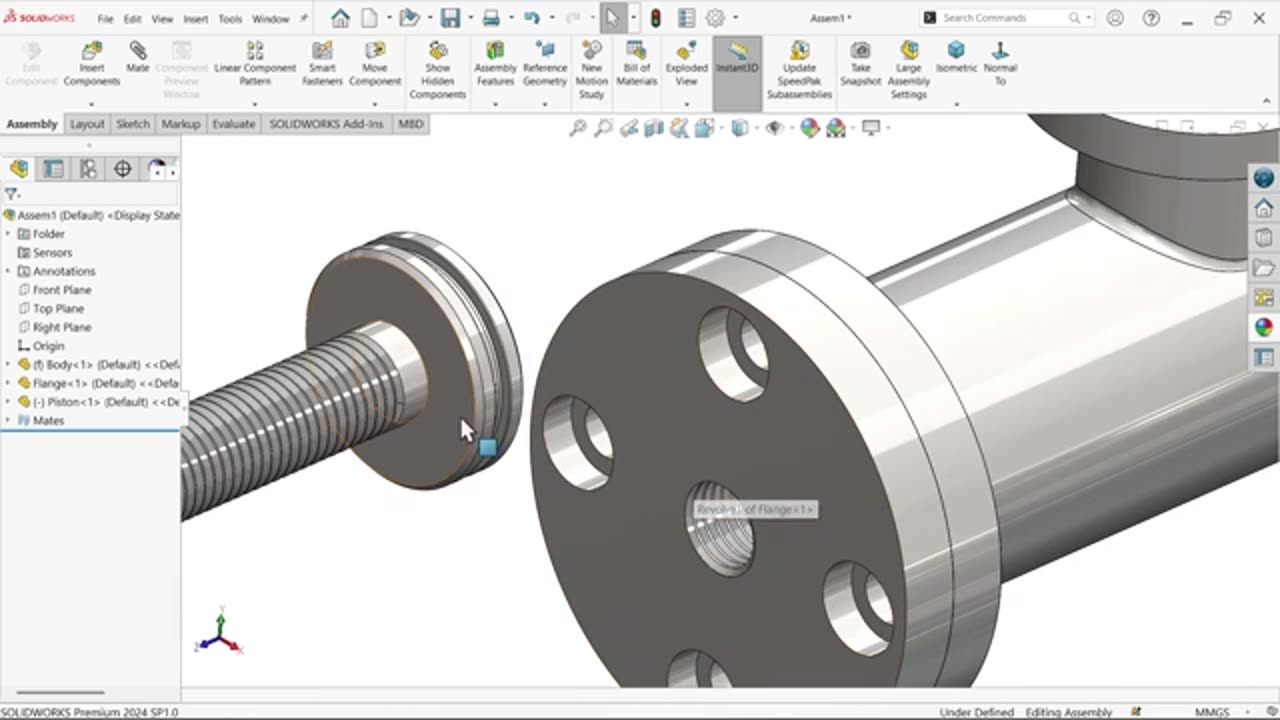This screenshot has height=720, width=1280.
Task: Expand the Flange<1> component node
Action: (x=8, y=383)
